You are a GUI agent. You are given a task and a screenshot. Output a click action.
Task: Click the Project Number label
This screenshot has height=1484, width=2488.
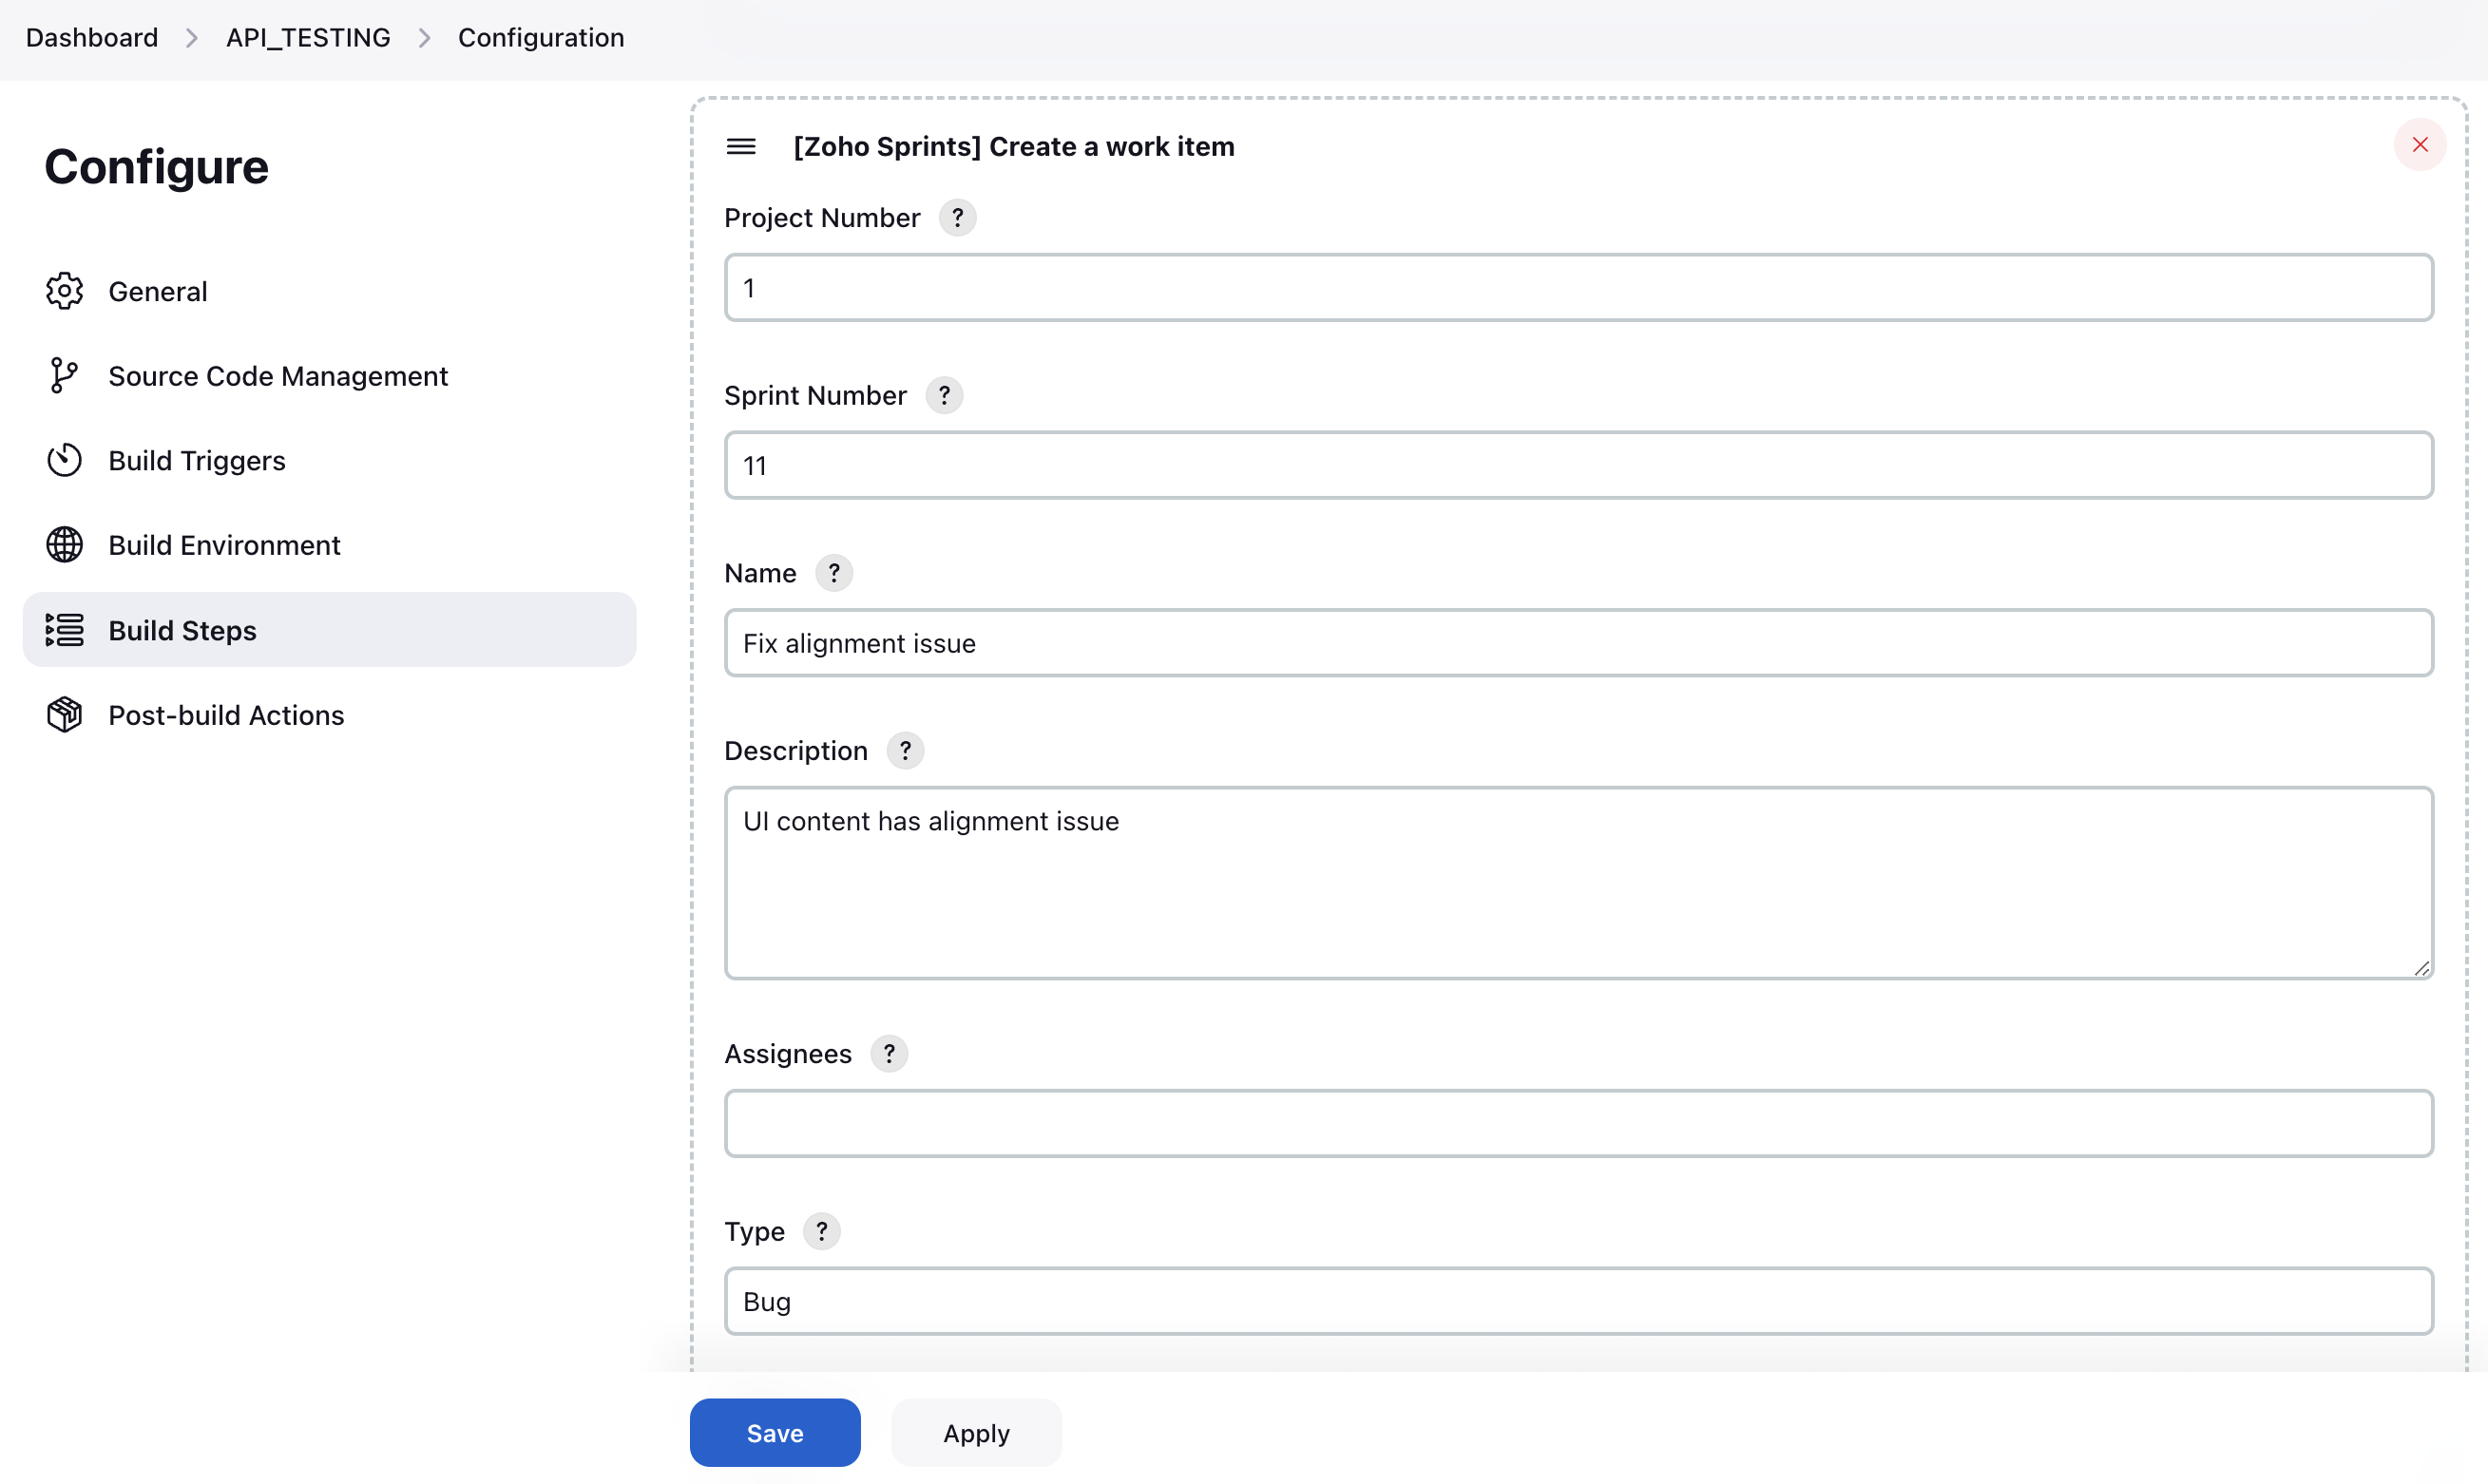[822, 218]
